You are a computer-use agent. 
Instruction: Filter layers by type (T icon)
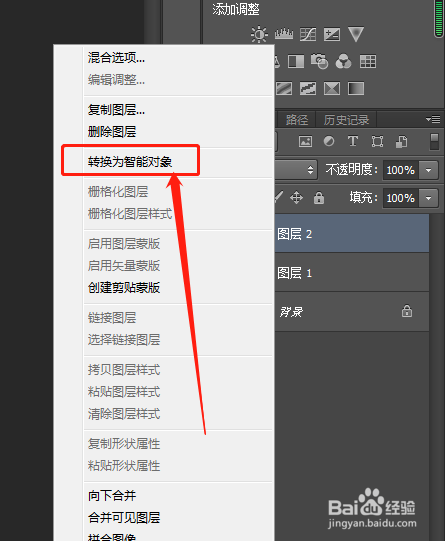pyautogui.click(x=353, y=141)
